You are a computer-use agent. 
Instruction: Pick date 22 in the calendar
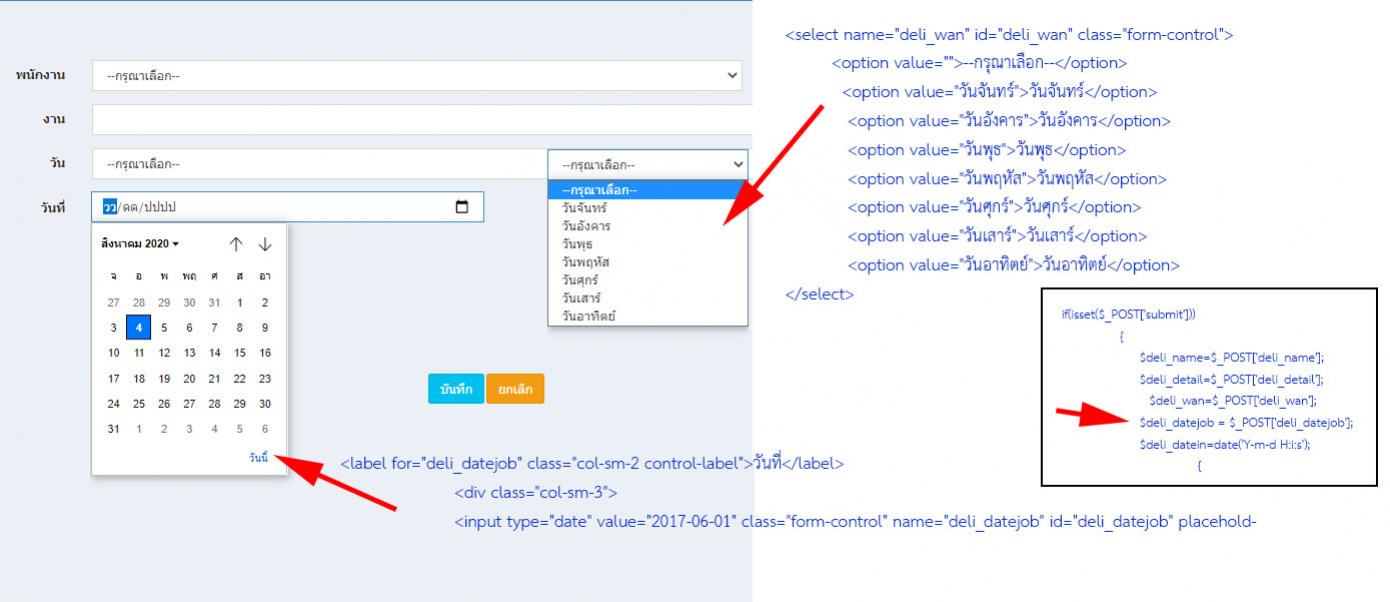(x=240, y=379)
